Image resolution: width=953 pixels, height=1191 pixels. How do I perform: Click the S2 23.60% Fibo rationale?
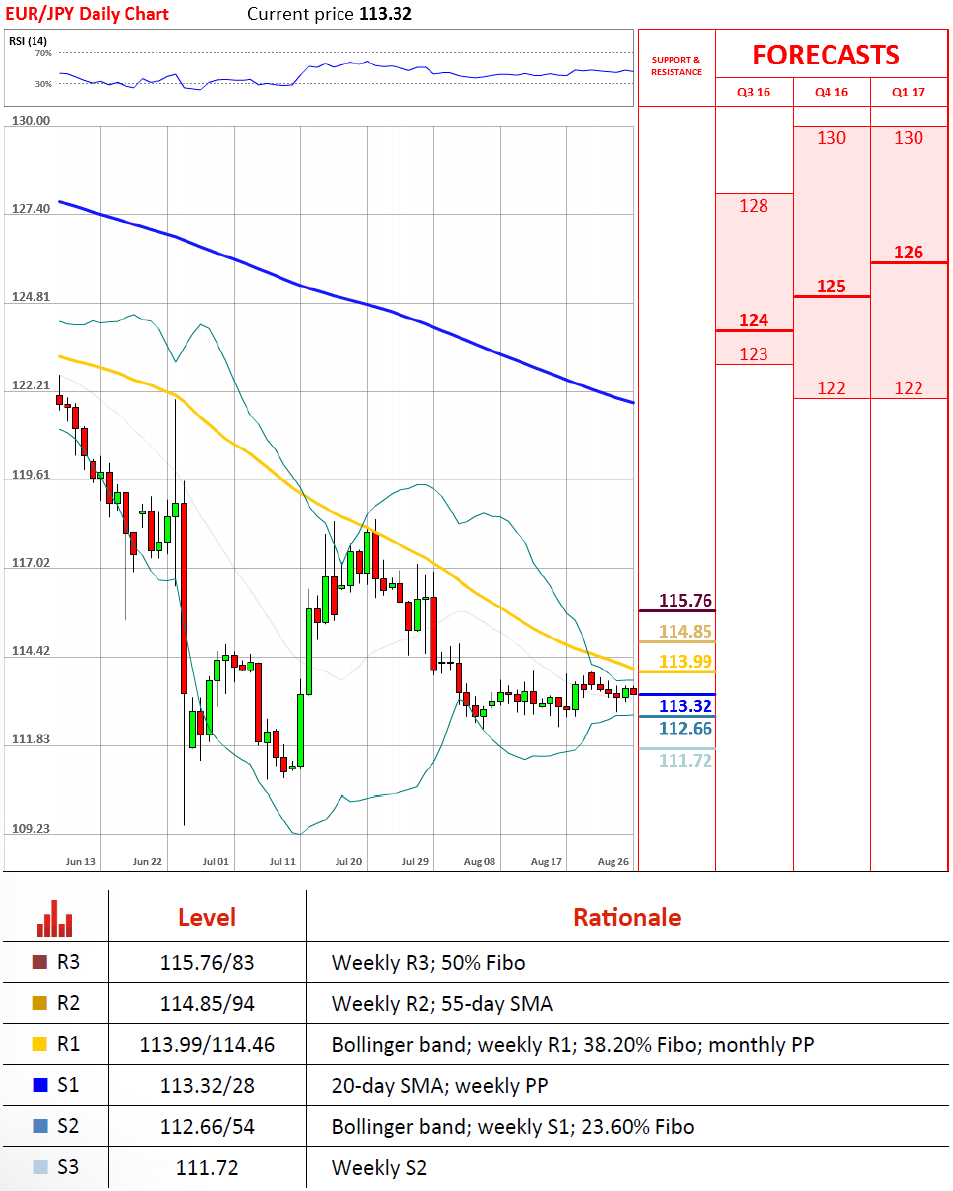pyautogui.click(x=513, y=1127)
